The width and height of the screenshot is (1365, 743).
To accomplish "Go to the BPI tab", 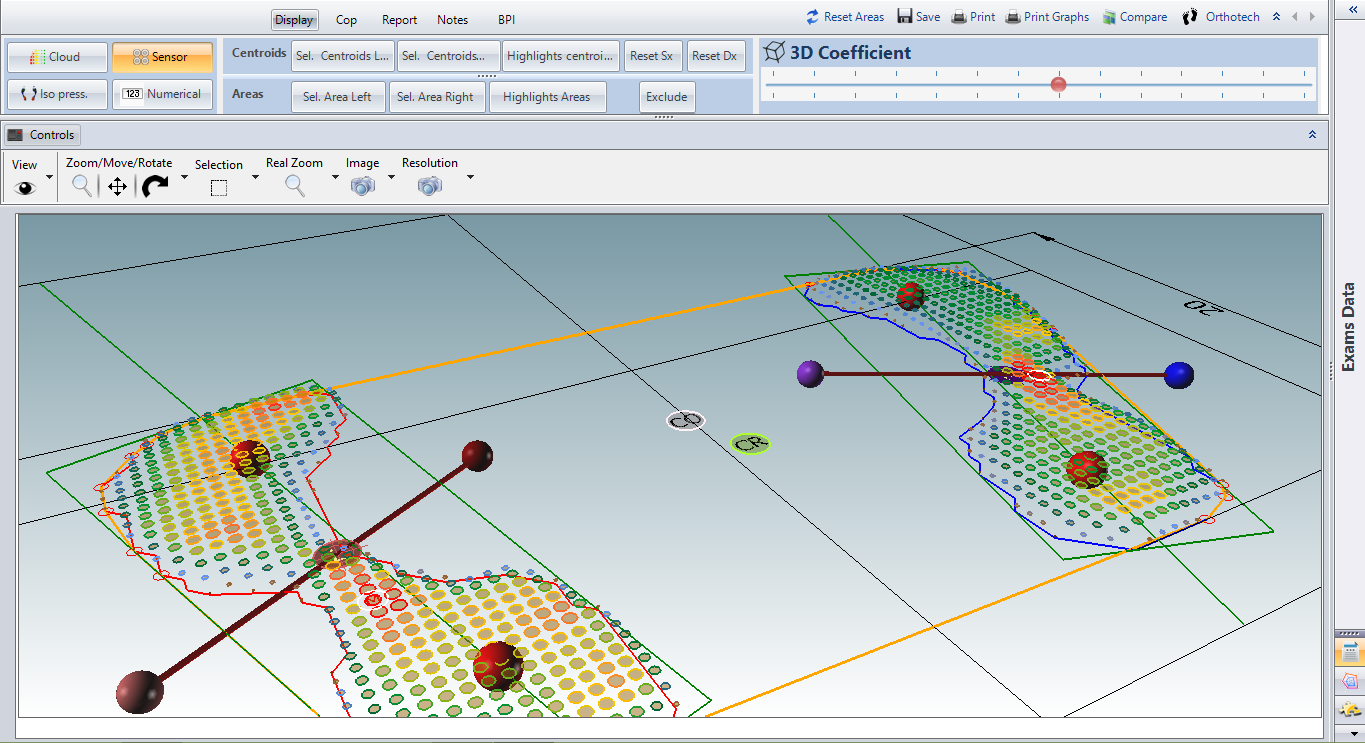I will [x=506, y=19].
